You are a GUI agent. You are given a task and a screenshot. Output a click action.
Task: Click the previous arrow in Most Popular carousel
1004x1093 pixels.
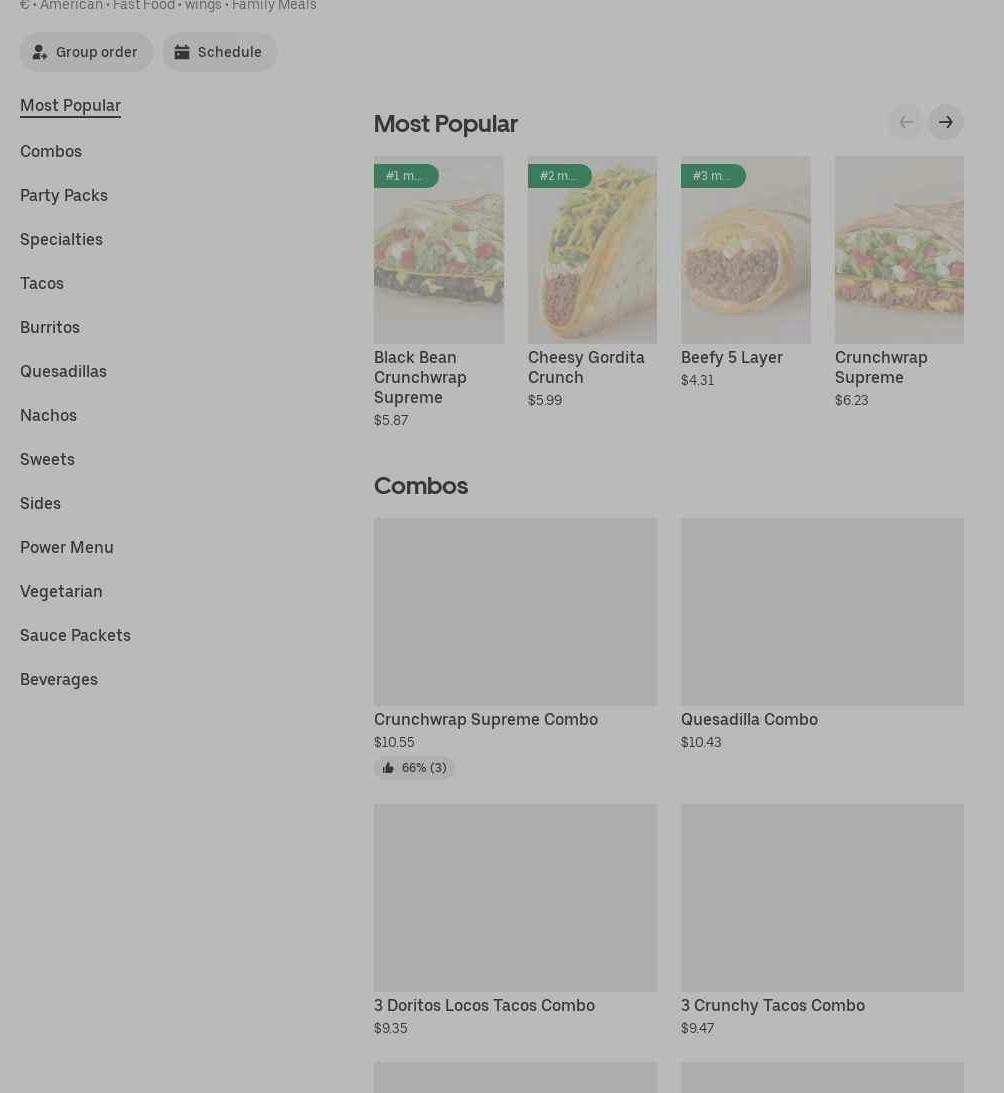pos(905,122)
